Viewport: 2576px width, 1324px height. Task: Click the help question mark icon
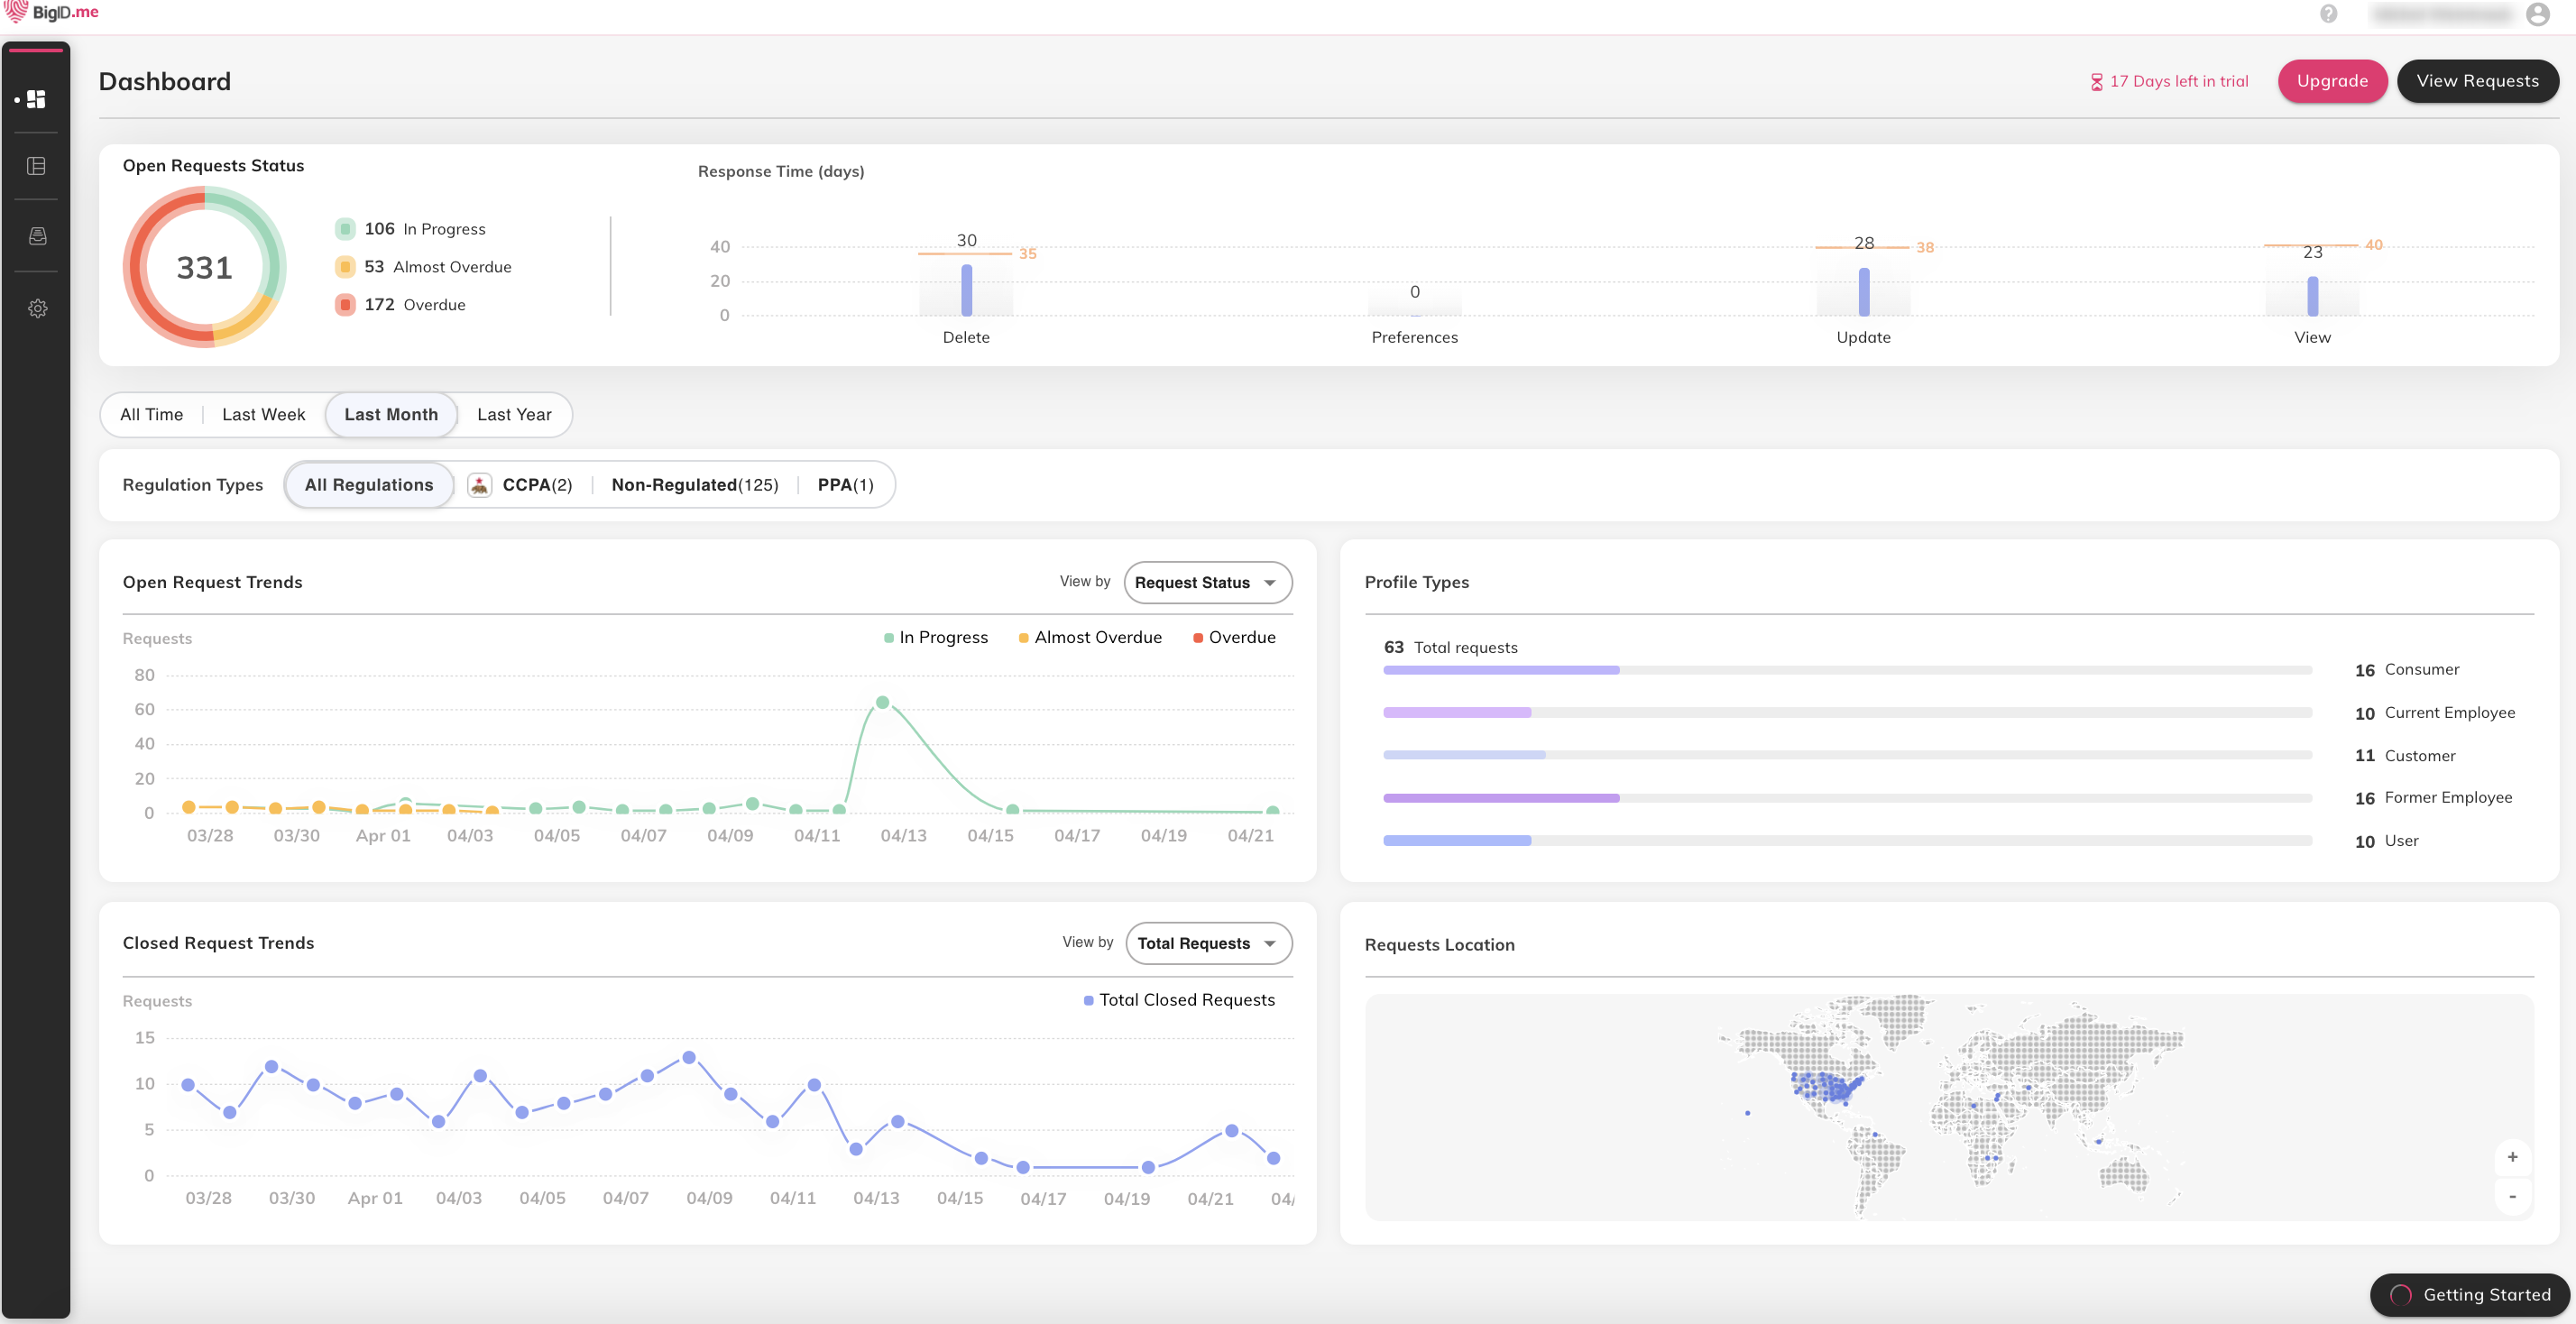point(2328,14)
